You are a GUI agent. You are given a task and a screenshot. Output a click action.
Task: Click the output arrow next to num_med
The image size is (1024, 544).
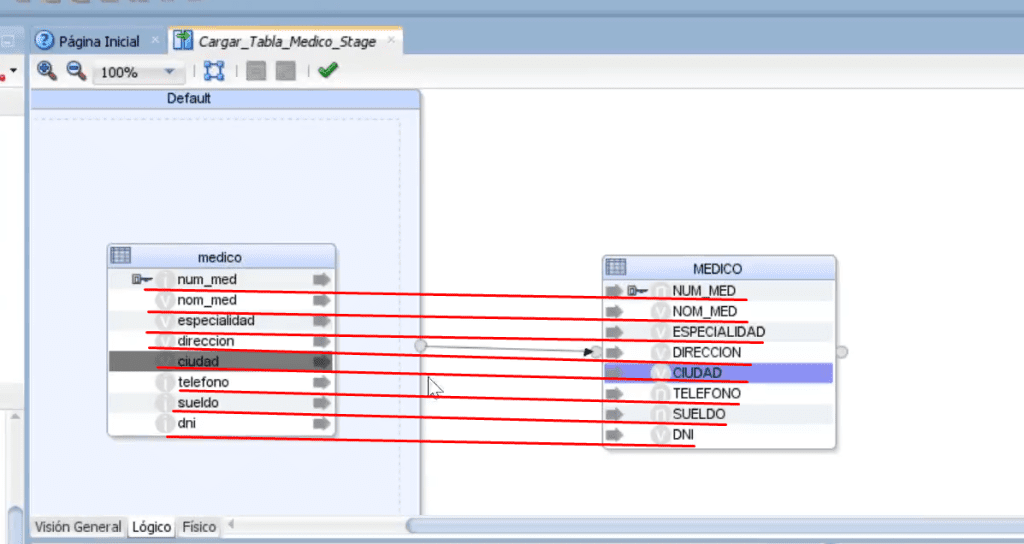point(321,280)
